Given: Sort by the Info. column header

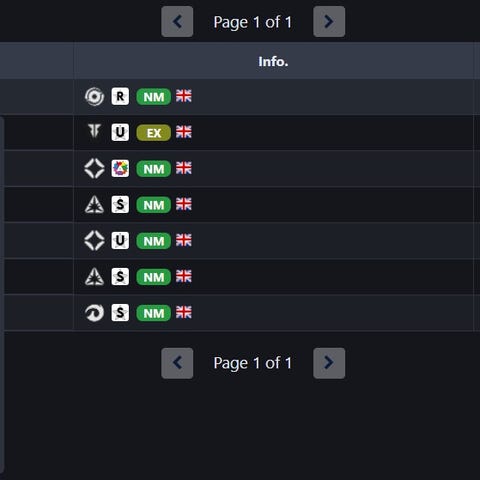Looking at the screenshot, I should 273,61.
